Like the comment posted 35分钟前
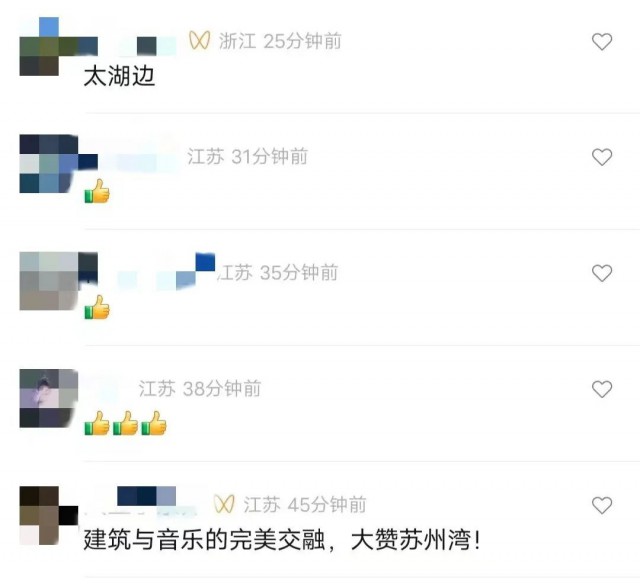The width and height of the screenshot is (640, 584). [602, 273]
